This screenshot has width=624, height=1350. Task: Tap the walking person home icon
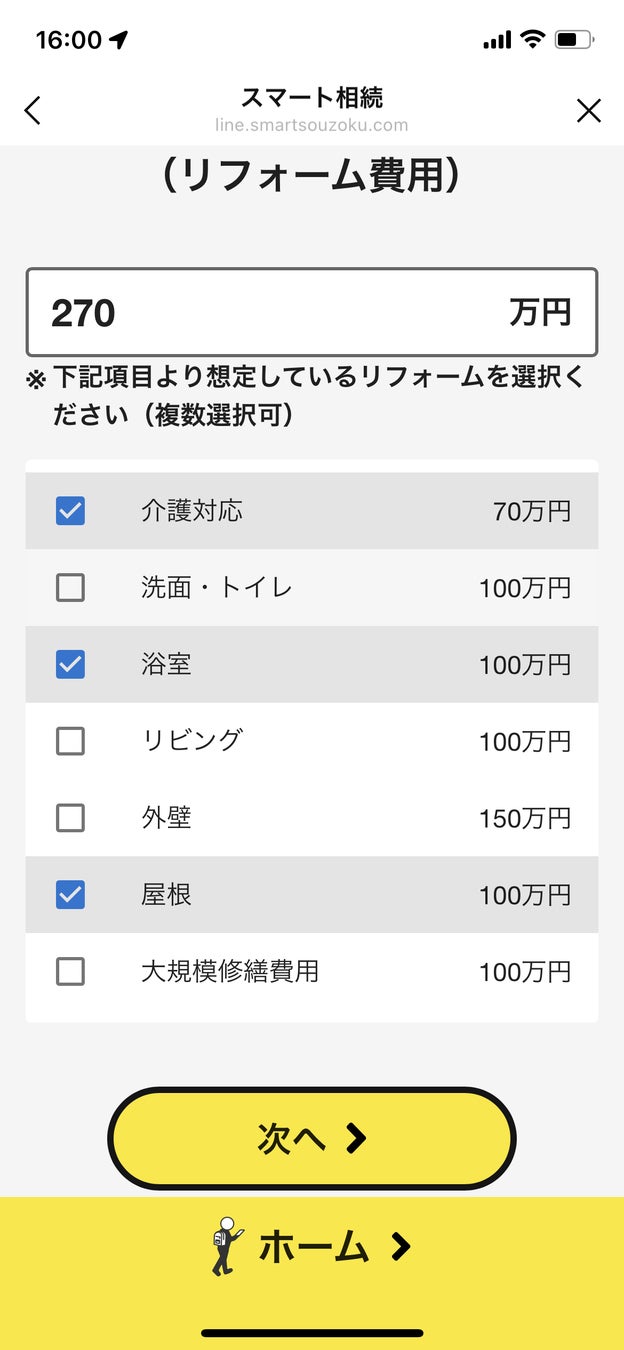tap(226, 1246)
